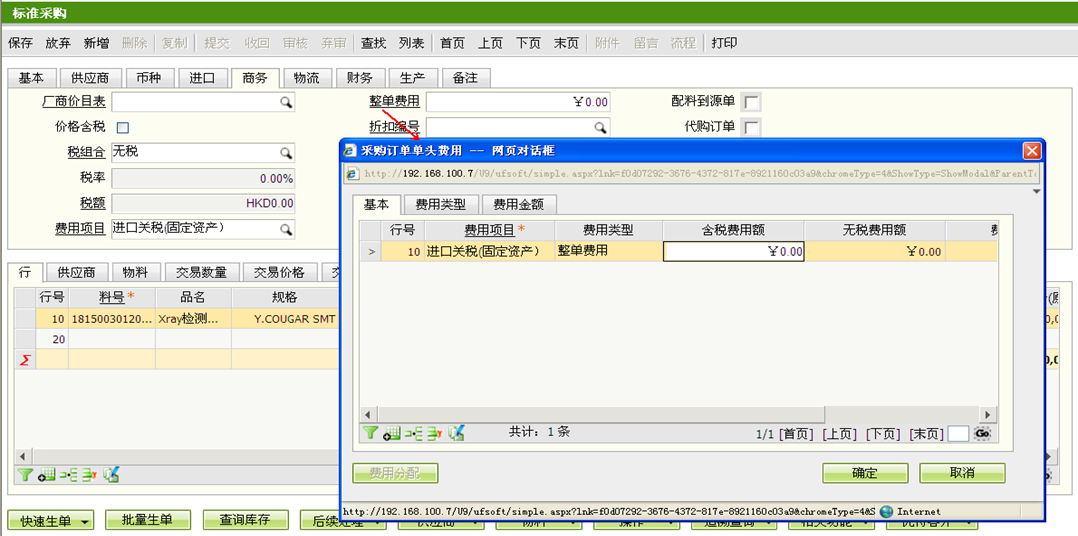This screenshot has height=536, width=1078.
Task: Switch to 费用金额 tab in dialog
Action: 518,204
